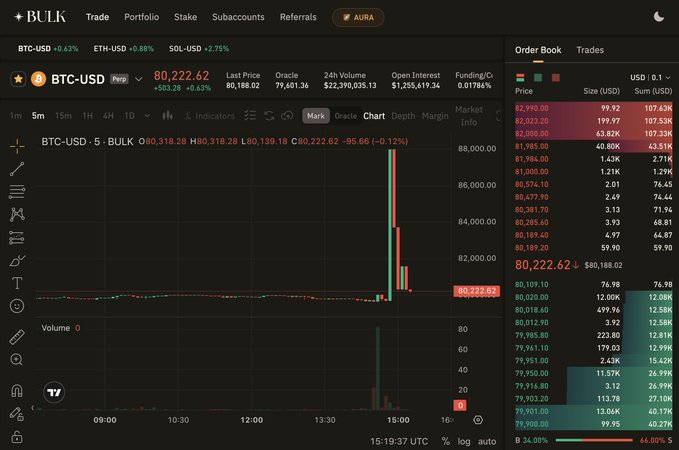The width and height of the screenshot is (679, 450).
Task: Click the replay refresh icon
Action: coord(269,116)
